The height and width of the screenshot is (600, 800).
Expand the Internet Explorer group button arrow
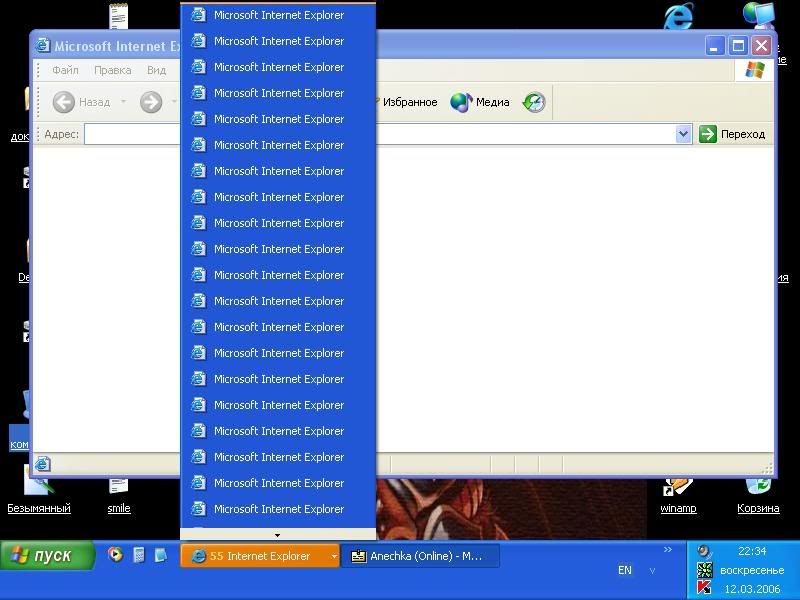click(334, 556)
